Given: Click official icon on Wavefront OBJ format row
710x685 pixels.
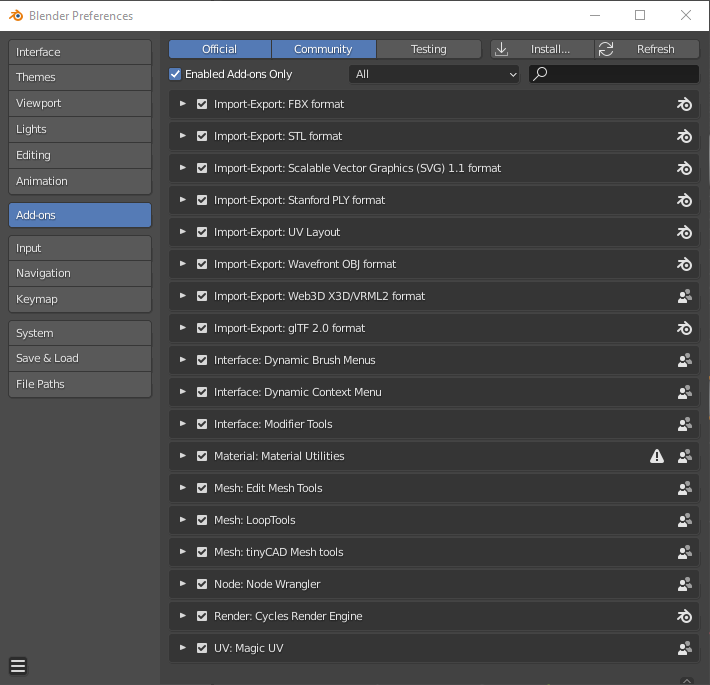Looking at the screenshot, I should pos(684,264).
